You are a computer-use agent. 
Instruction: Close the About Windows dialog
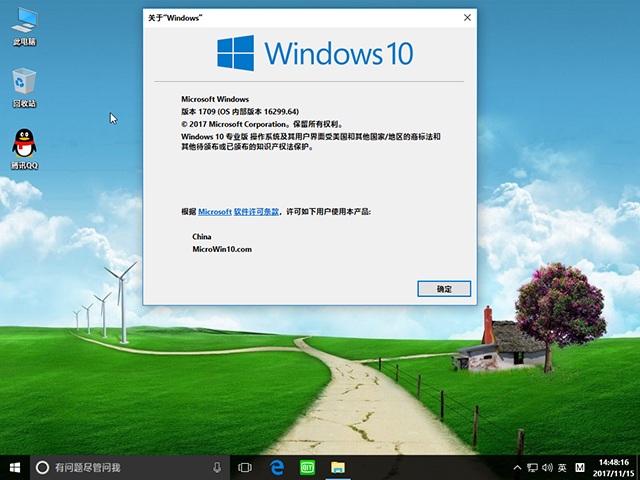point(467,18)
